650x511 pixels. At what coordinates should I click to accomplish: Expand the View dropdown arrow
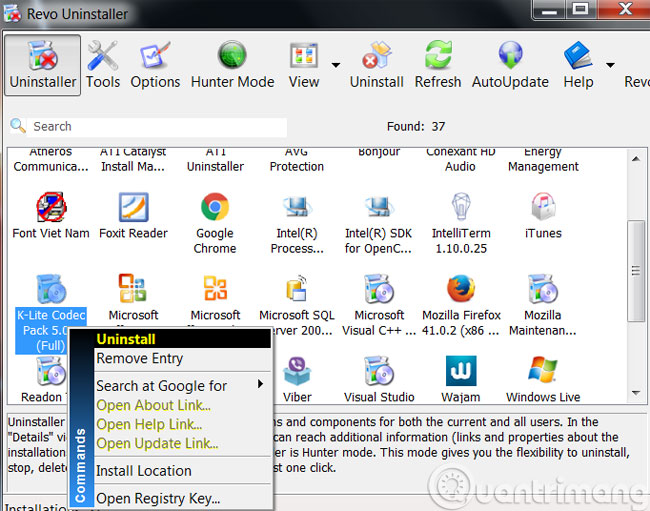click(x=336, y=65)
